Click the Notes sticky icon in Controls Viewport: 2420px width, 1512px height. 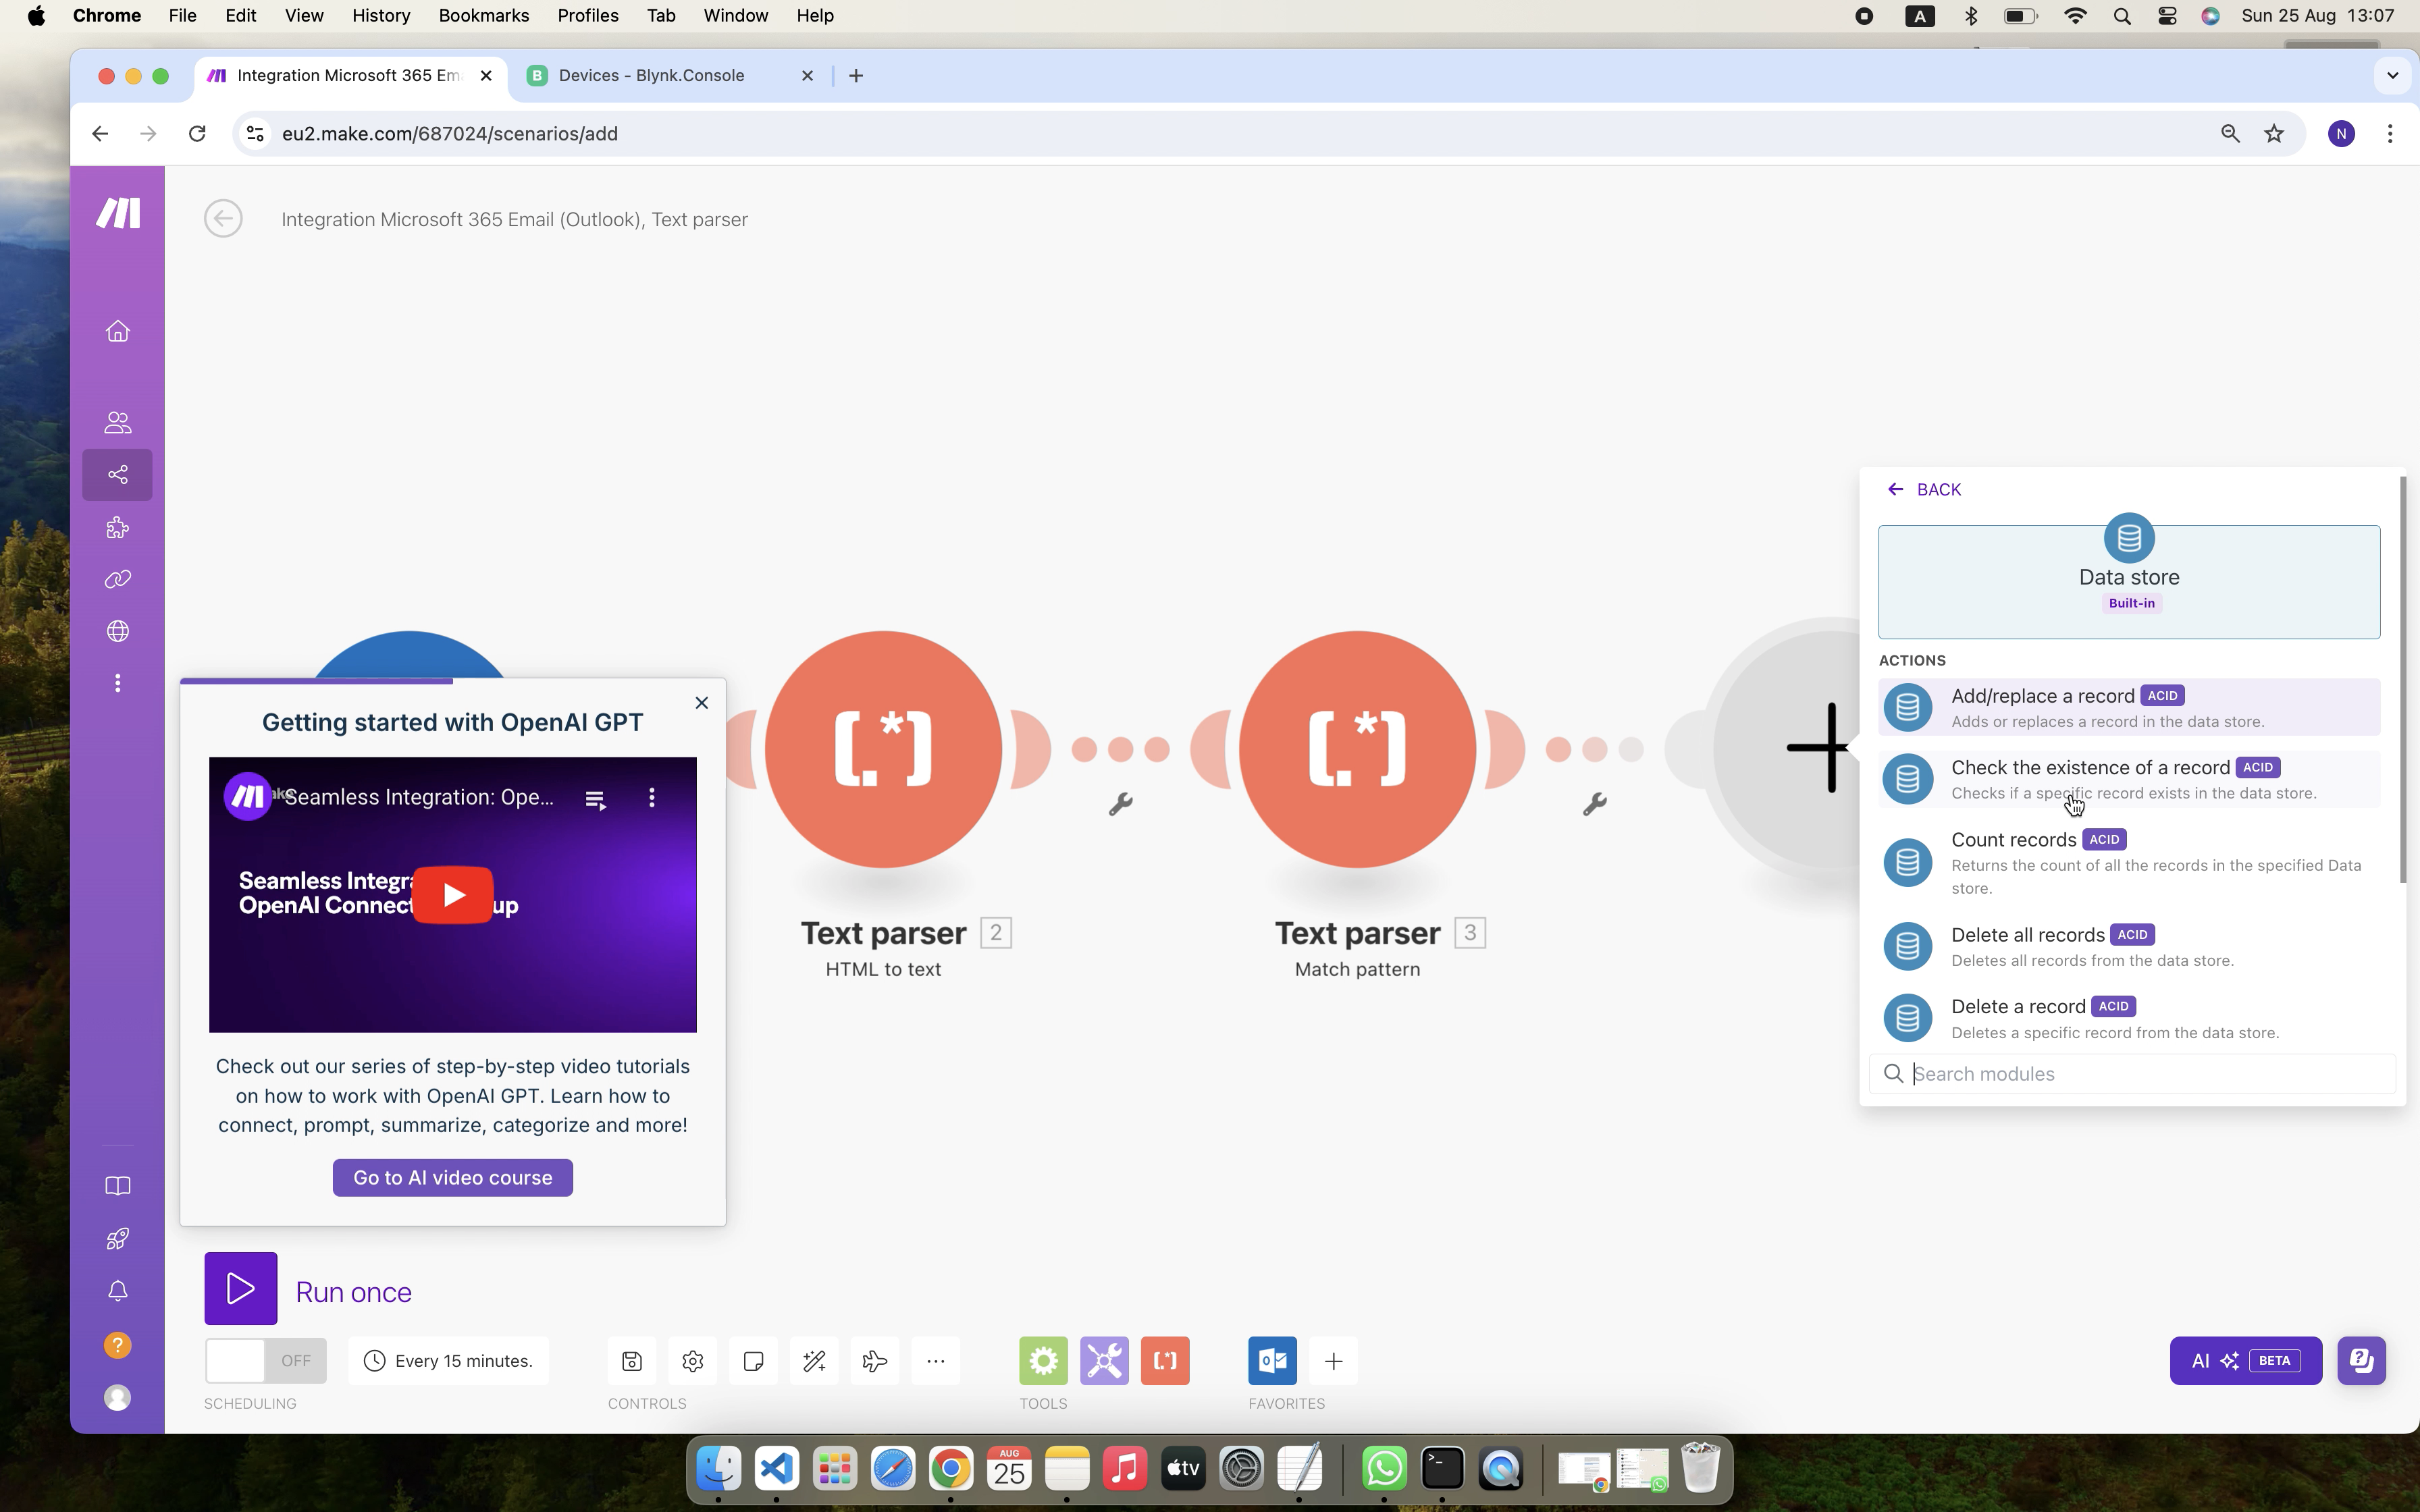pos(754,1361)
